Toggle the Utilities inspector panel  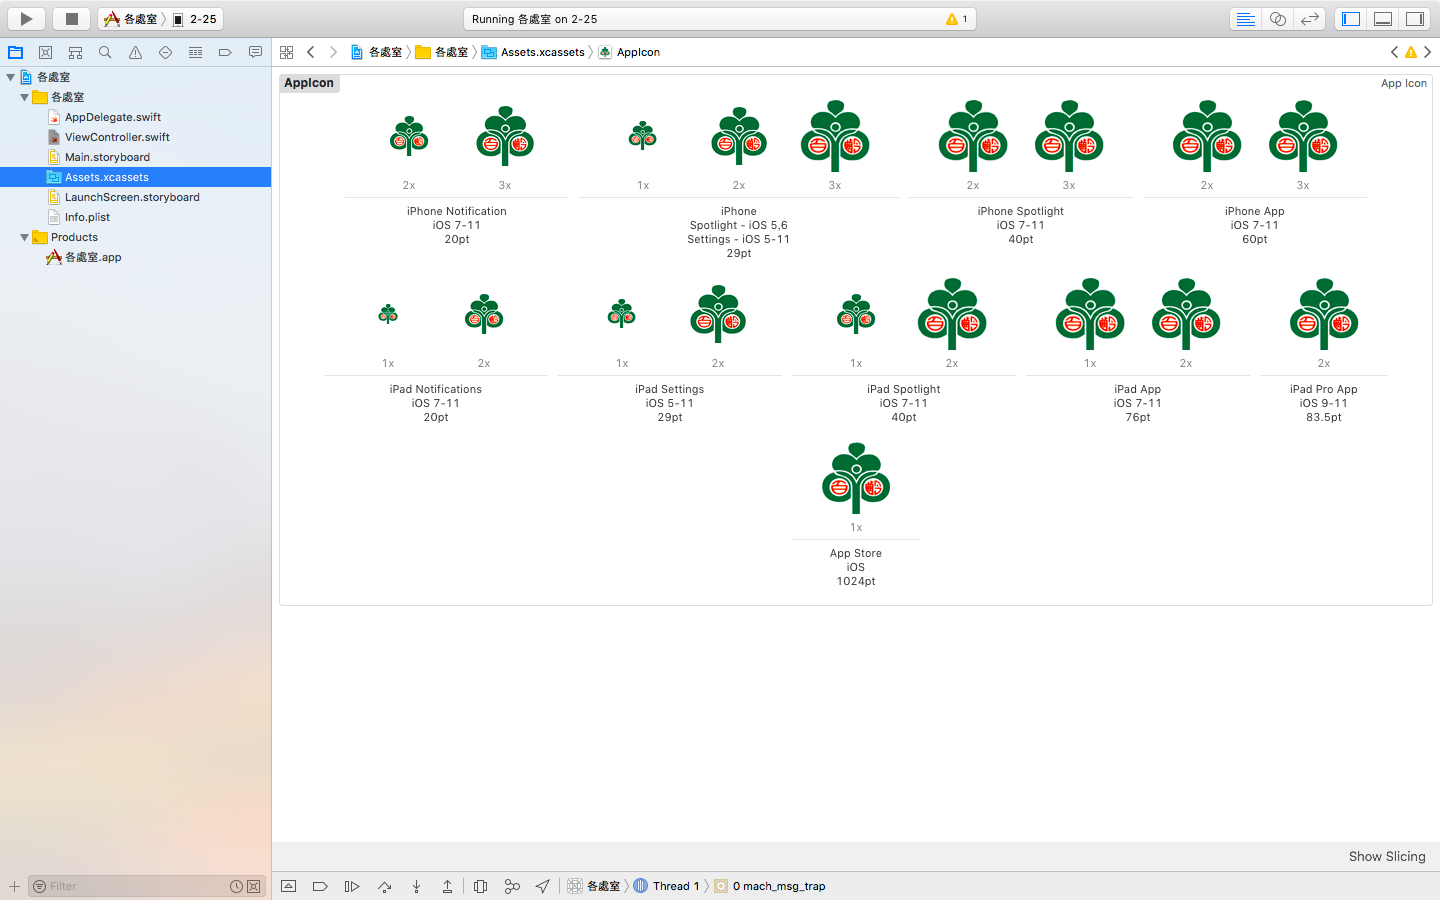click(1415, 19)
